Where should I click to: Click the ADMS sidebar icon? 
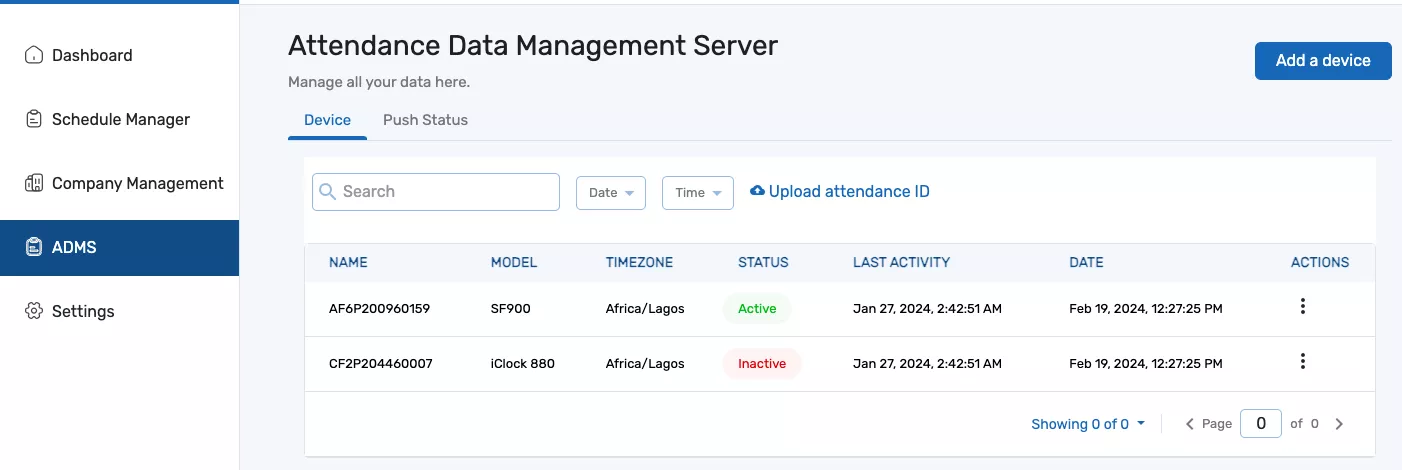click(x=34, y=247)
